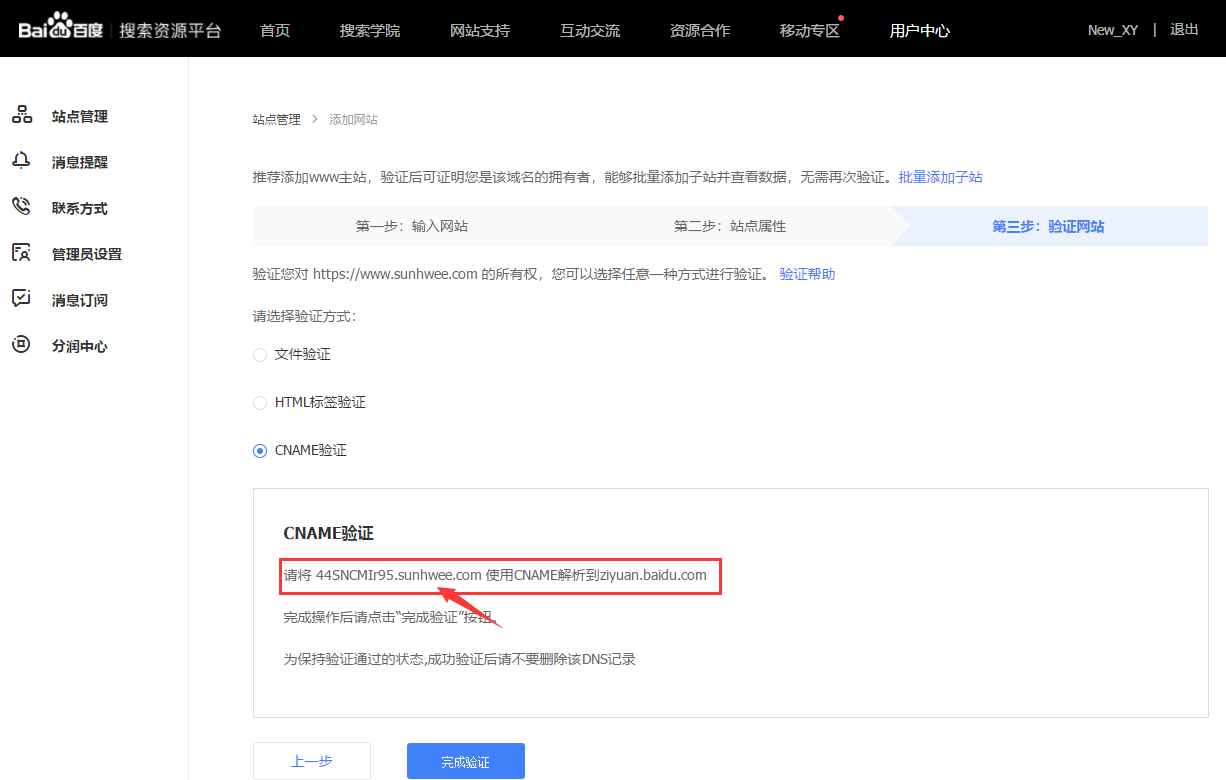Select the 文件验证 radio option

click(x=260, y=354)
